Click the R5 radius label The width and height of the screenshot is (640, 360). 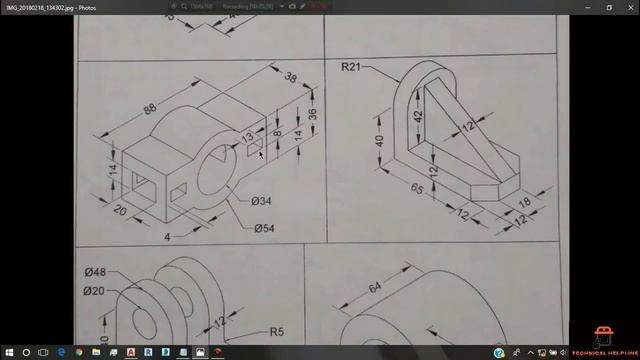pyautogui.click(x=276, y=332)
